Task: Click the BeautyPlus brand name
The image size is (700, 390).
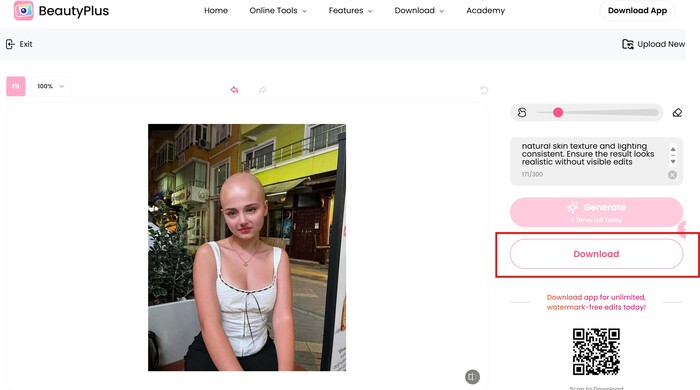Action: (x=74, y=11)
